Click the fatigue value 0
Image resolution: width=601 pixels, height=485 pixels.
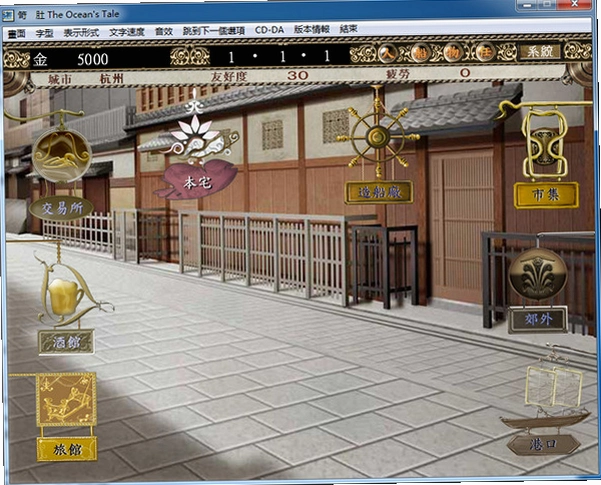coord(465,72)
